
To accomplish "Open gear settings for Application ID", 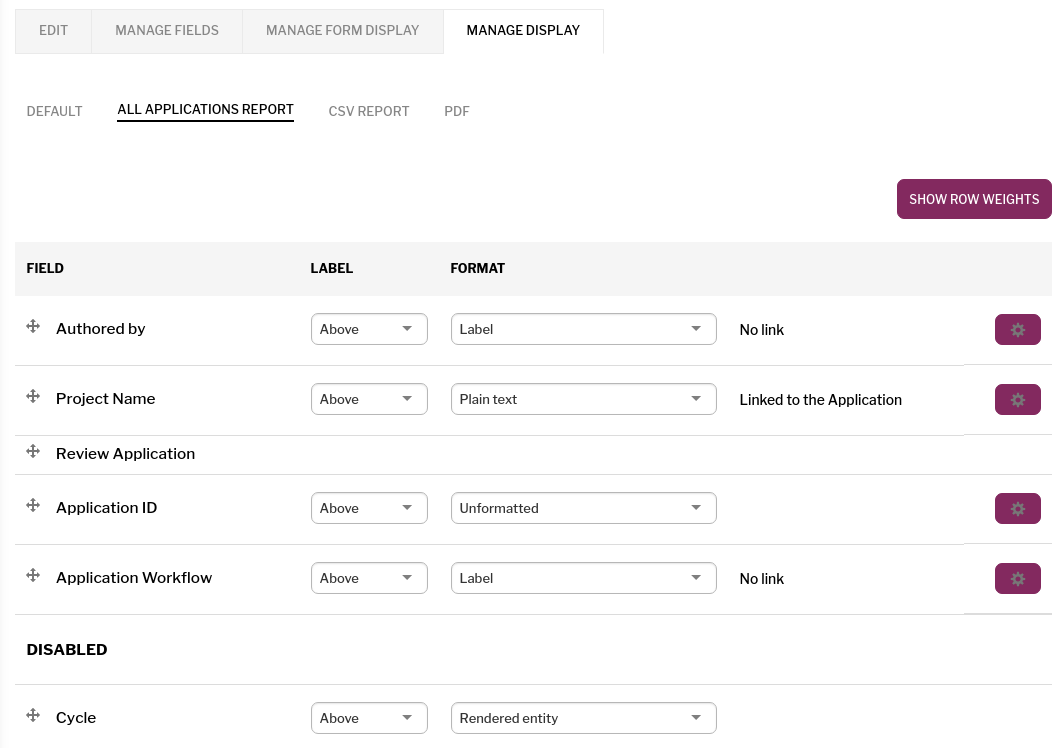I will [1017, 508].
